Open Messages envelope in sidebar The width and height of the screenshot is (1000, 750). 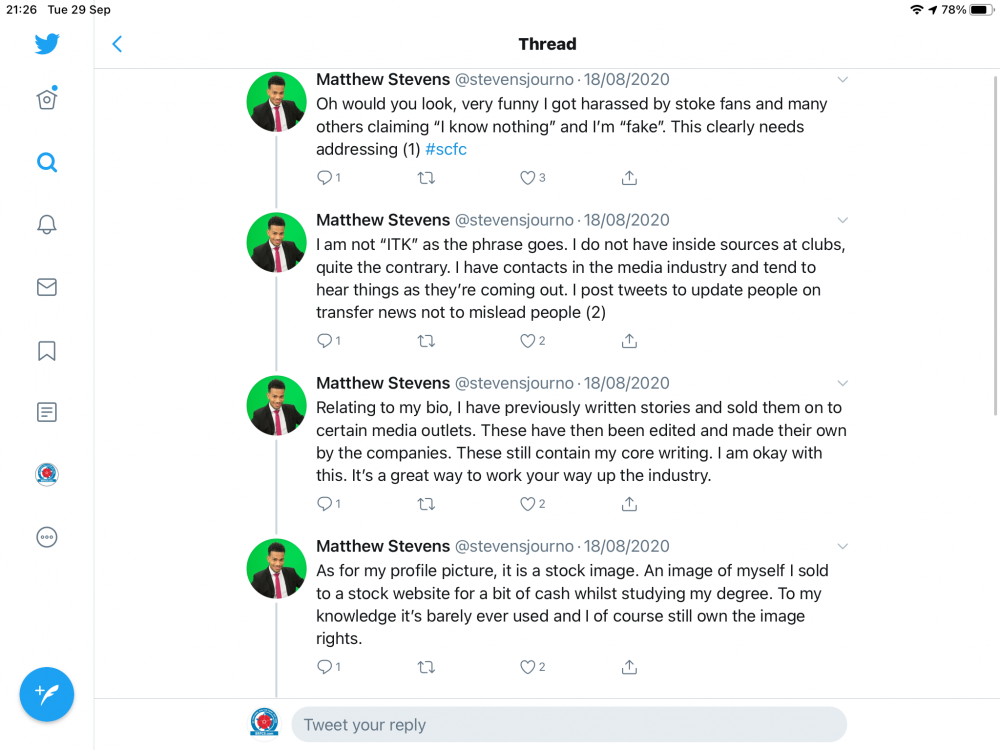coord(47,287)
